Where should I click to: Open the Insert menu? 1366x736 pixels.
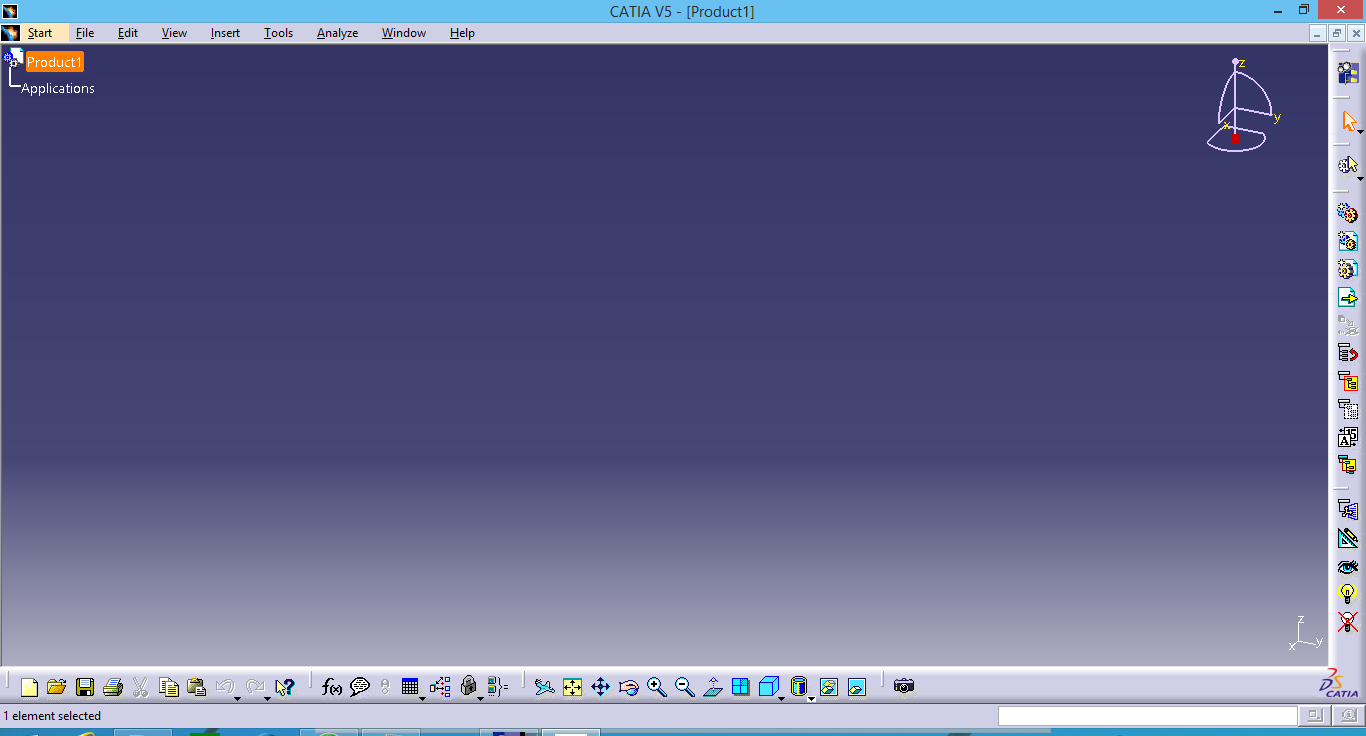click(x=225, y=33)
